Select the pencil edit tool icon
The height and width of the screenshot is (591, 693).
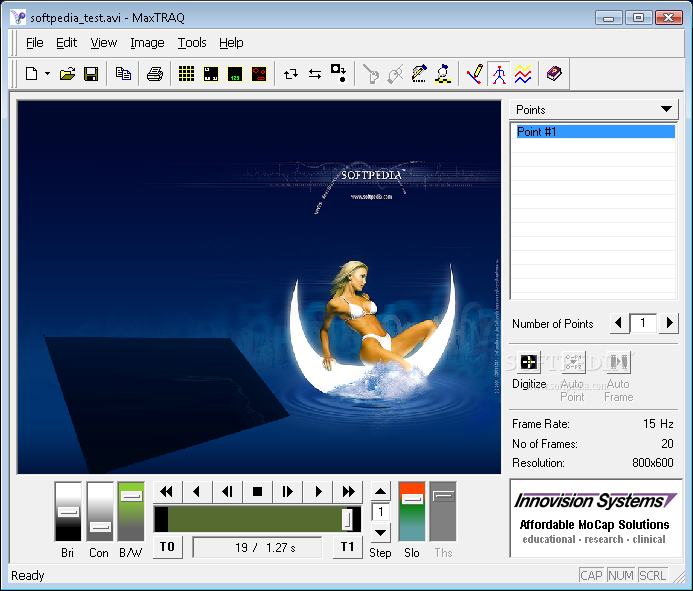coord(419,74)
